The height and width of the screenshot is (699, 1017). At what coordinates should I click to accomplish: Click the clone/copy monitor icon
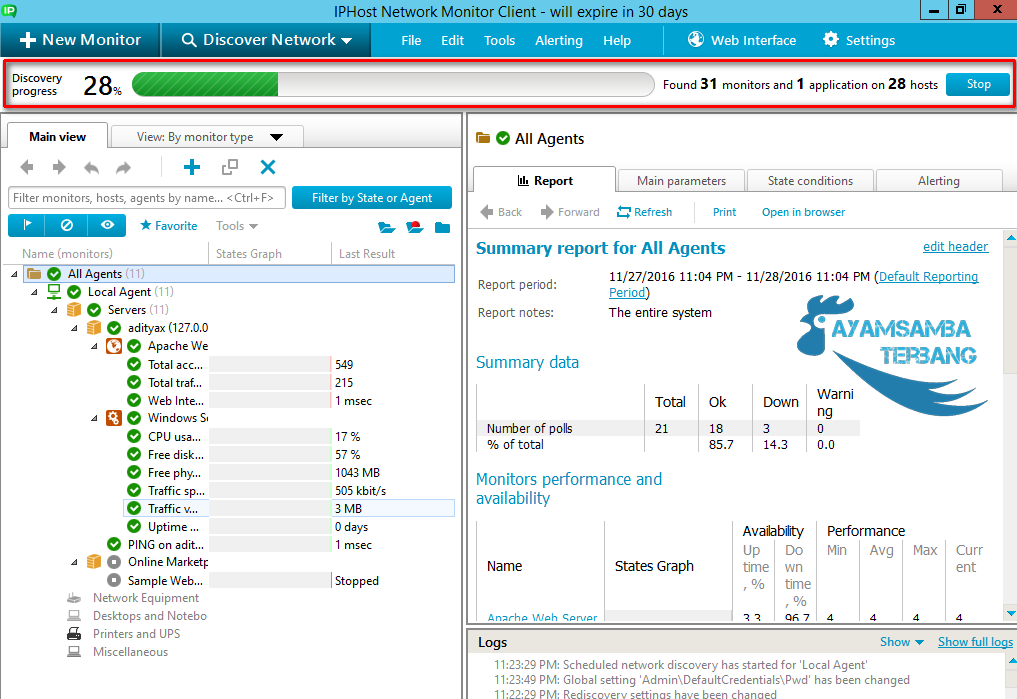point(230,167)
